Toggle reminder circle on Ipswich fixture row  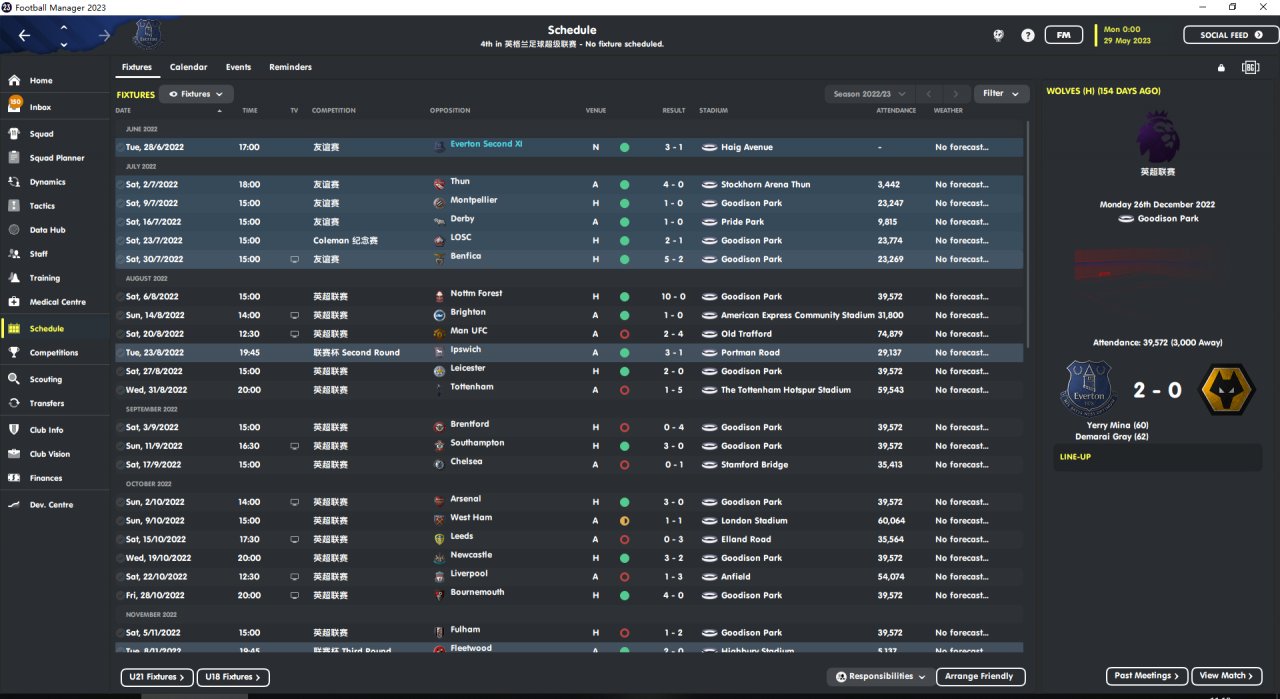pos(120,353)
